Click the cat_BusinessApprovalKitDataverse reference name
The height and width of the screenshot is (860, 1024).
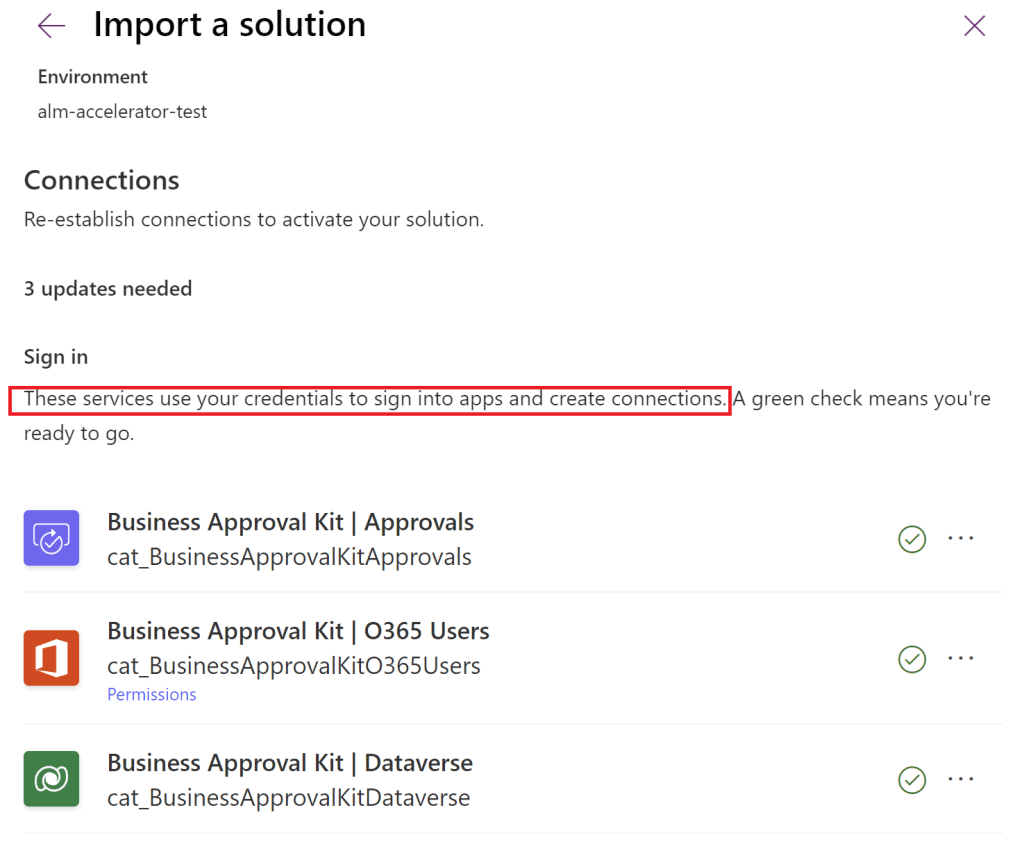[x=288, y=797]
